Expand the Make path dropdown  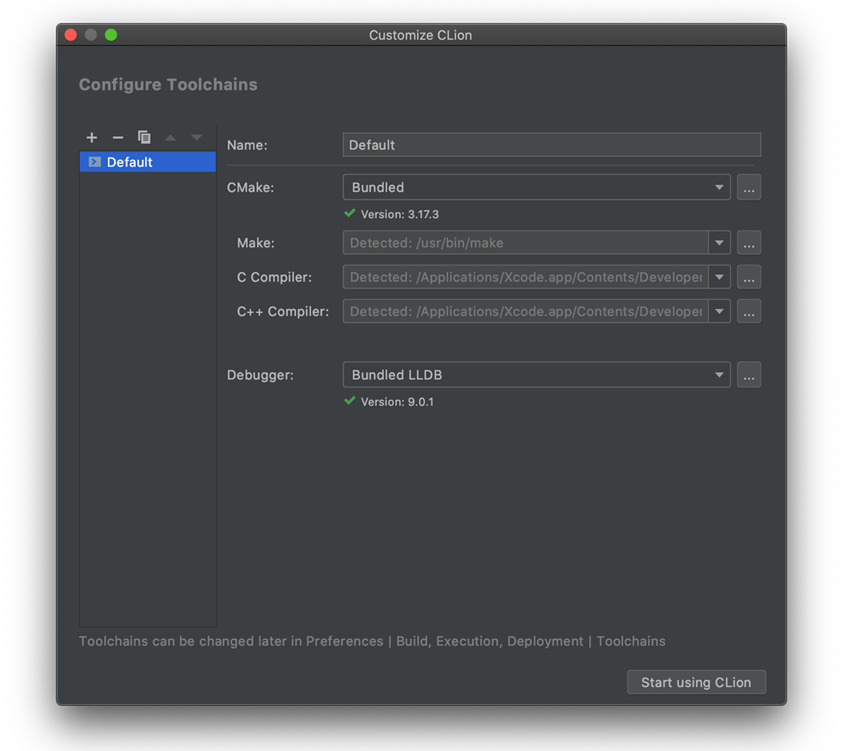pos(719,243)
